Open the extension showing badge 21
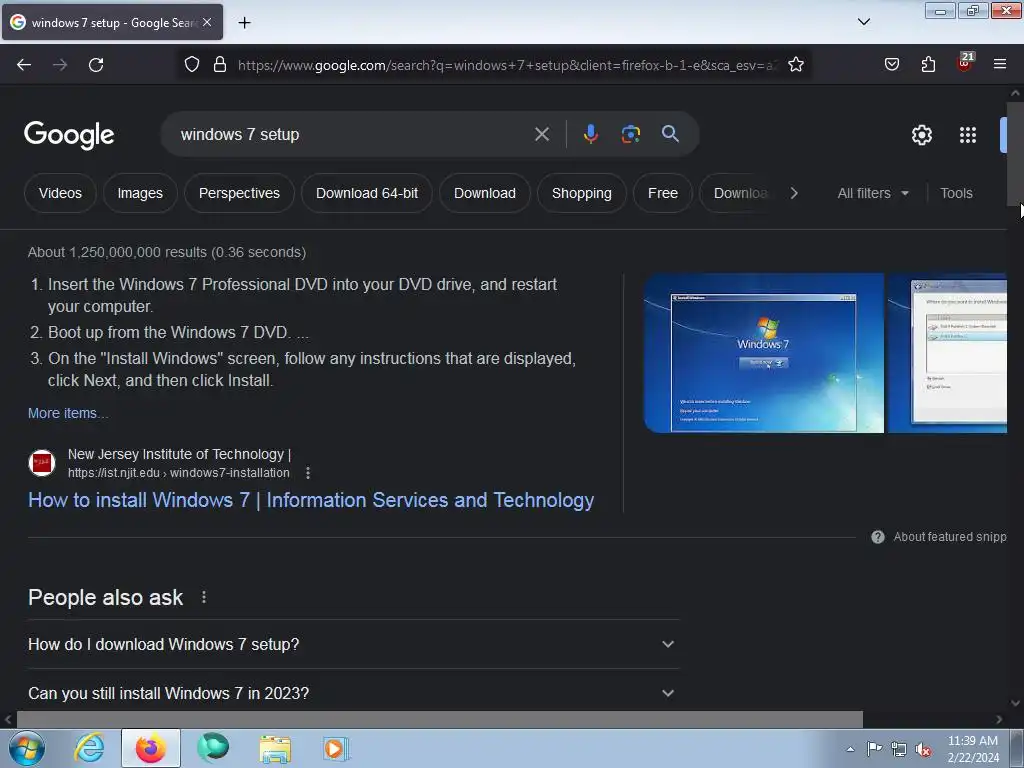This screenshot has width=1024, height=768. 965,63
